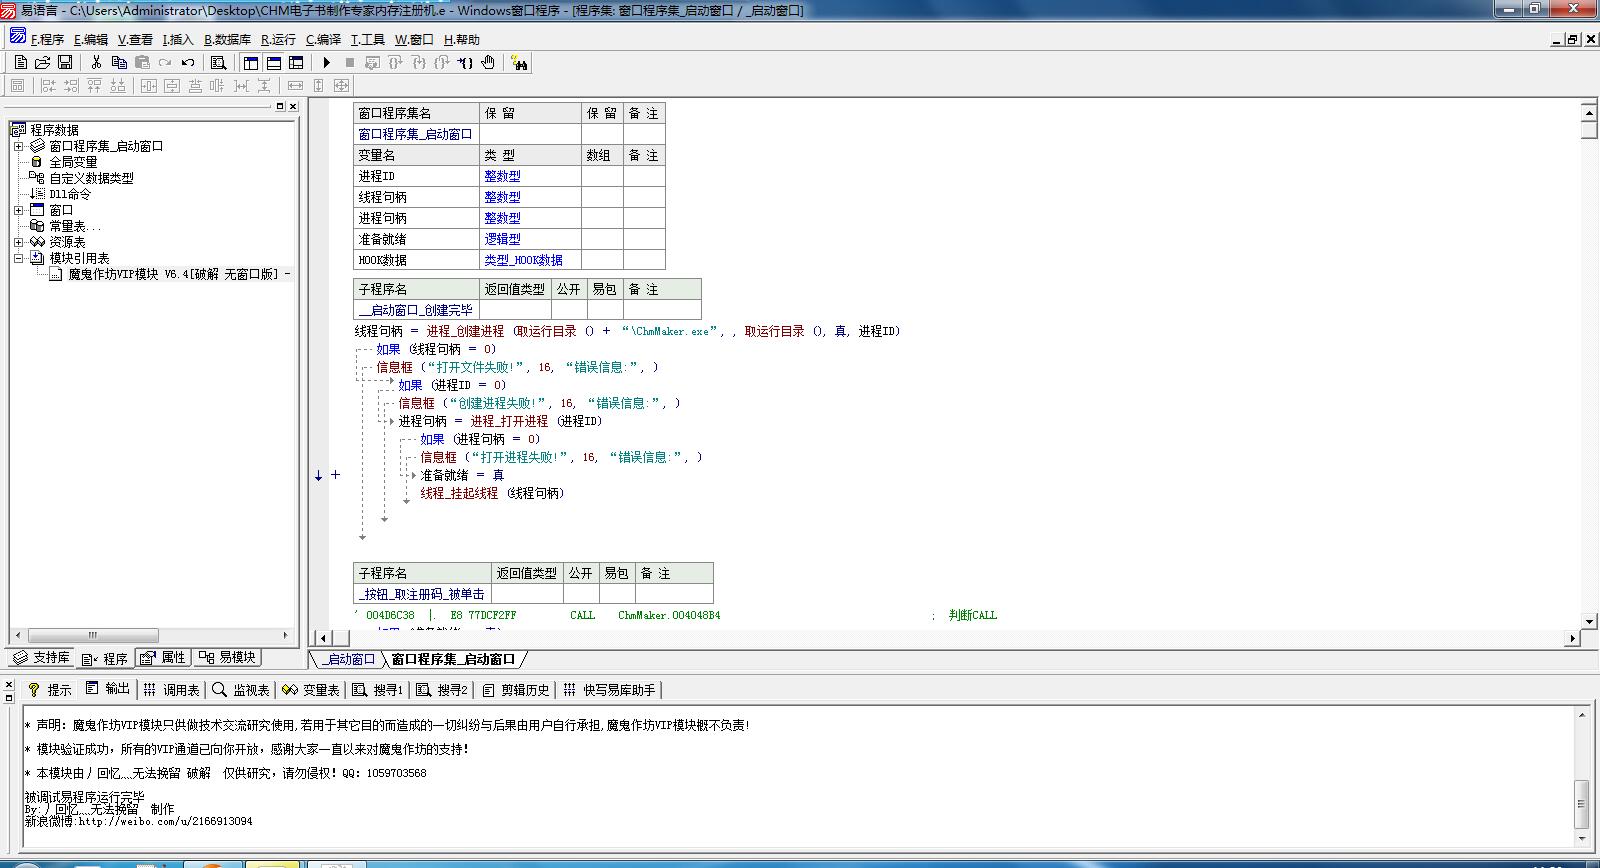Switch to the 调用表 tab

coord(171,690)
